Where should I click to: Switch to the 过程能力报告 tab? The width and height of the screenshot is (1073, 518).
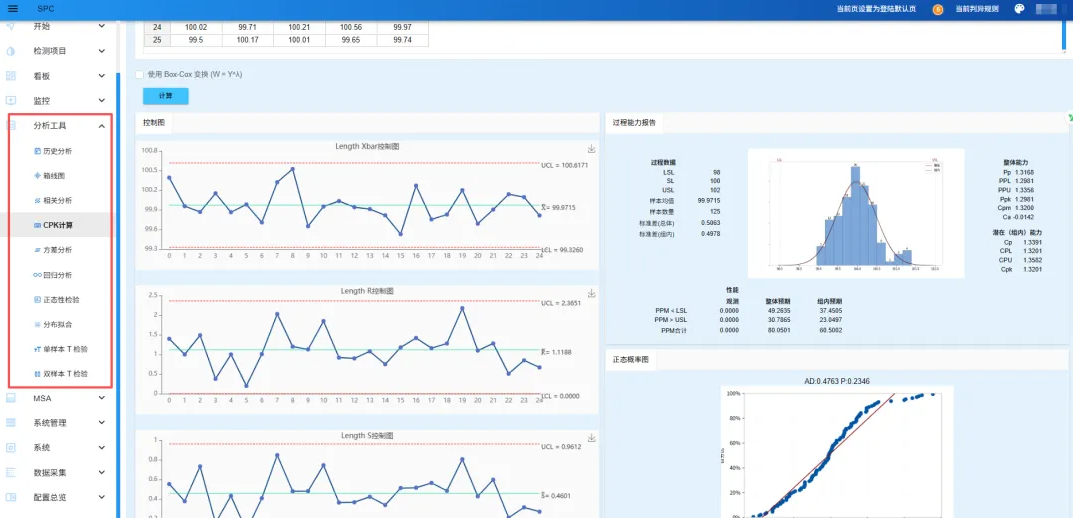pyautogui.click(x=634, y=123)
